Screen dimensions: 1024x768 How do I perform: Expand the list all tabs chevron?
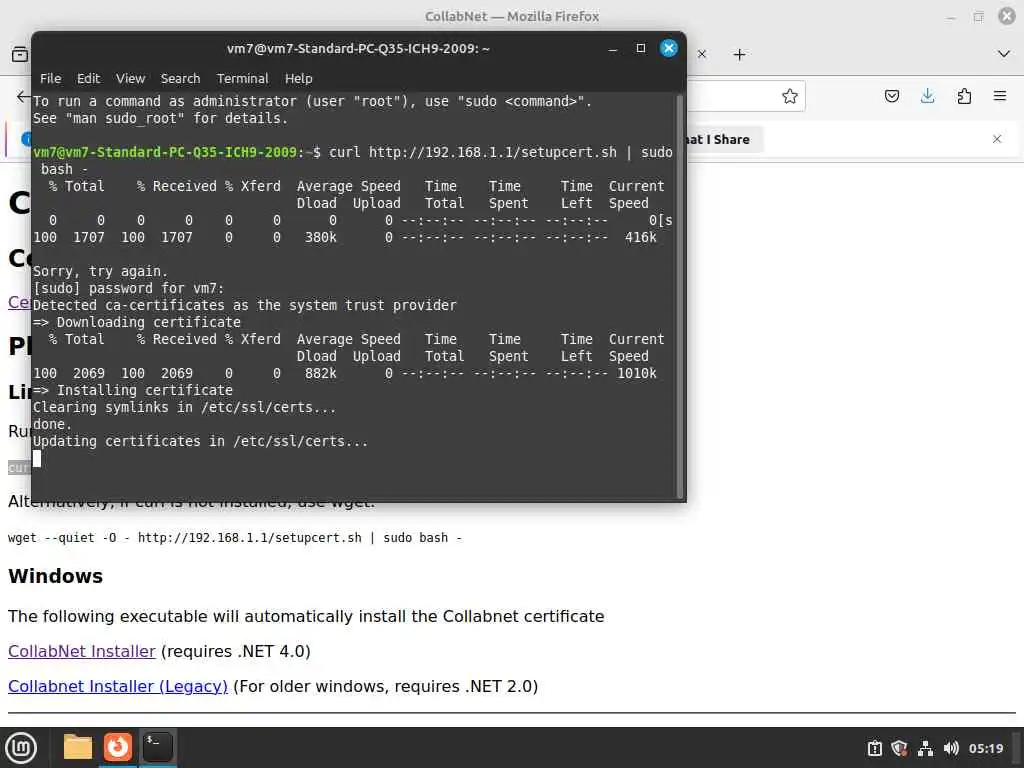[x=1004, y=54]
